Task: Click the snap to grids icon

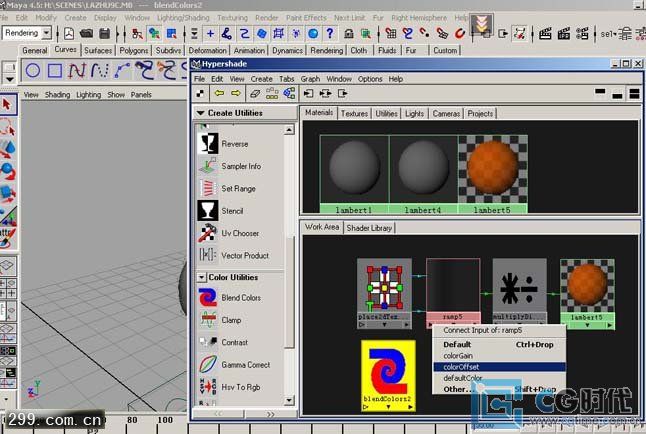Action: (391, 33)
